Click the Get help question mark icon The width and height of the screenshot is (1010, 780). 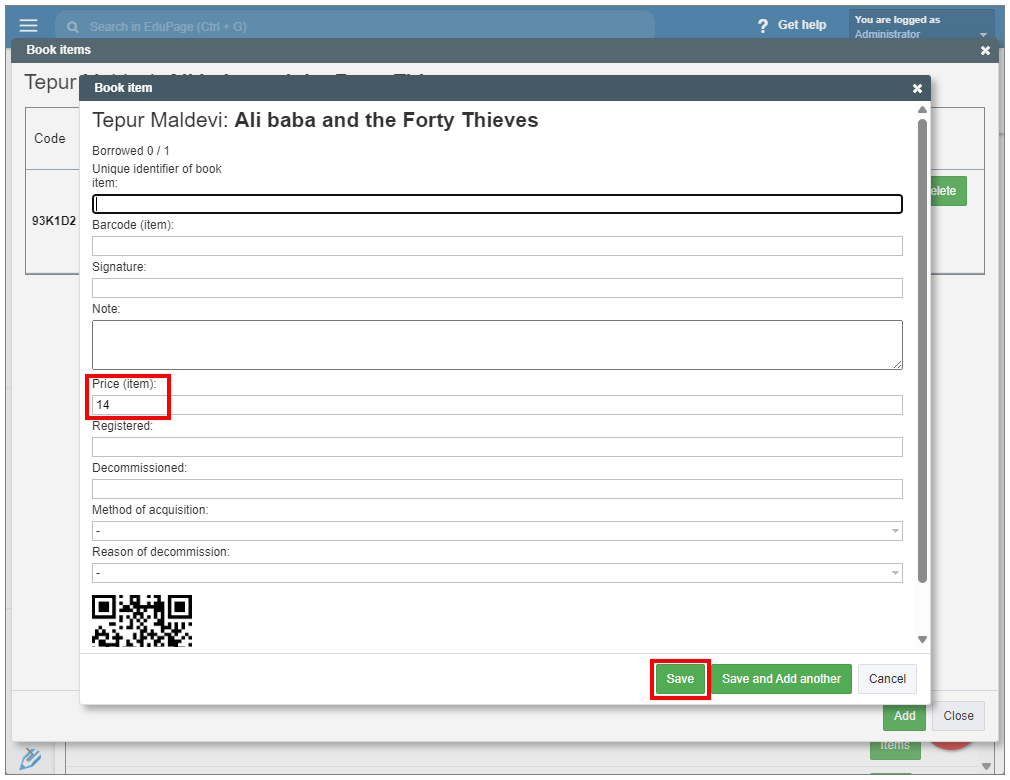763,25
